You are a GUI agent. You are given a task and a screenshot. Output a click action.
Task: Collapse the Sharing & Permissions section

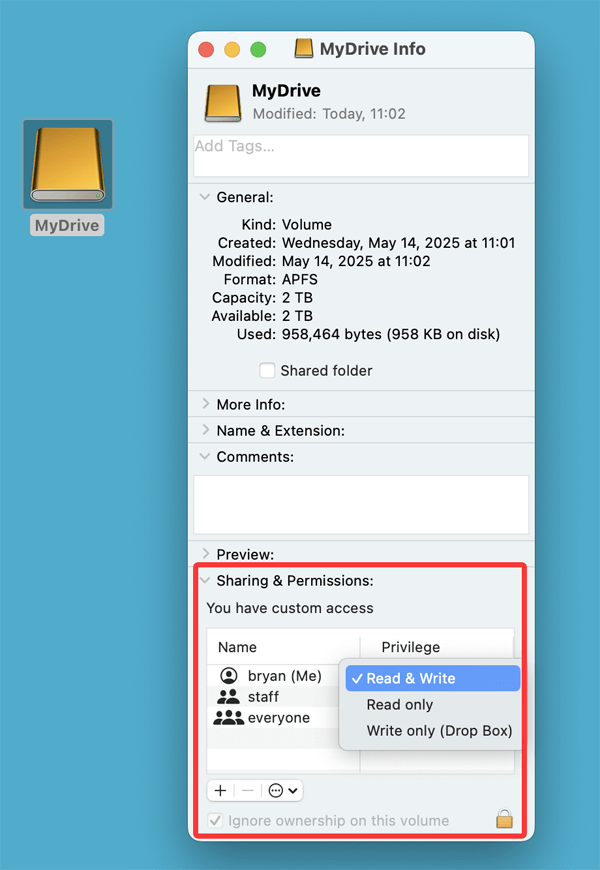(205, 580)
